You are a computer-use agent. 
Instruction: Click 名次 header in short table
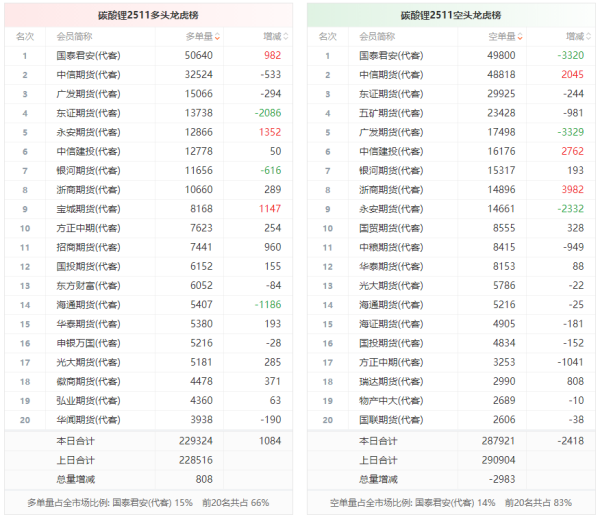tap(328, 37)
